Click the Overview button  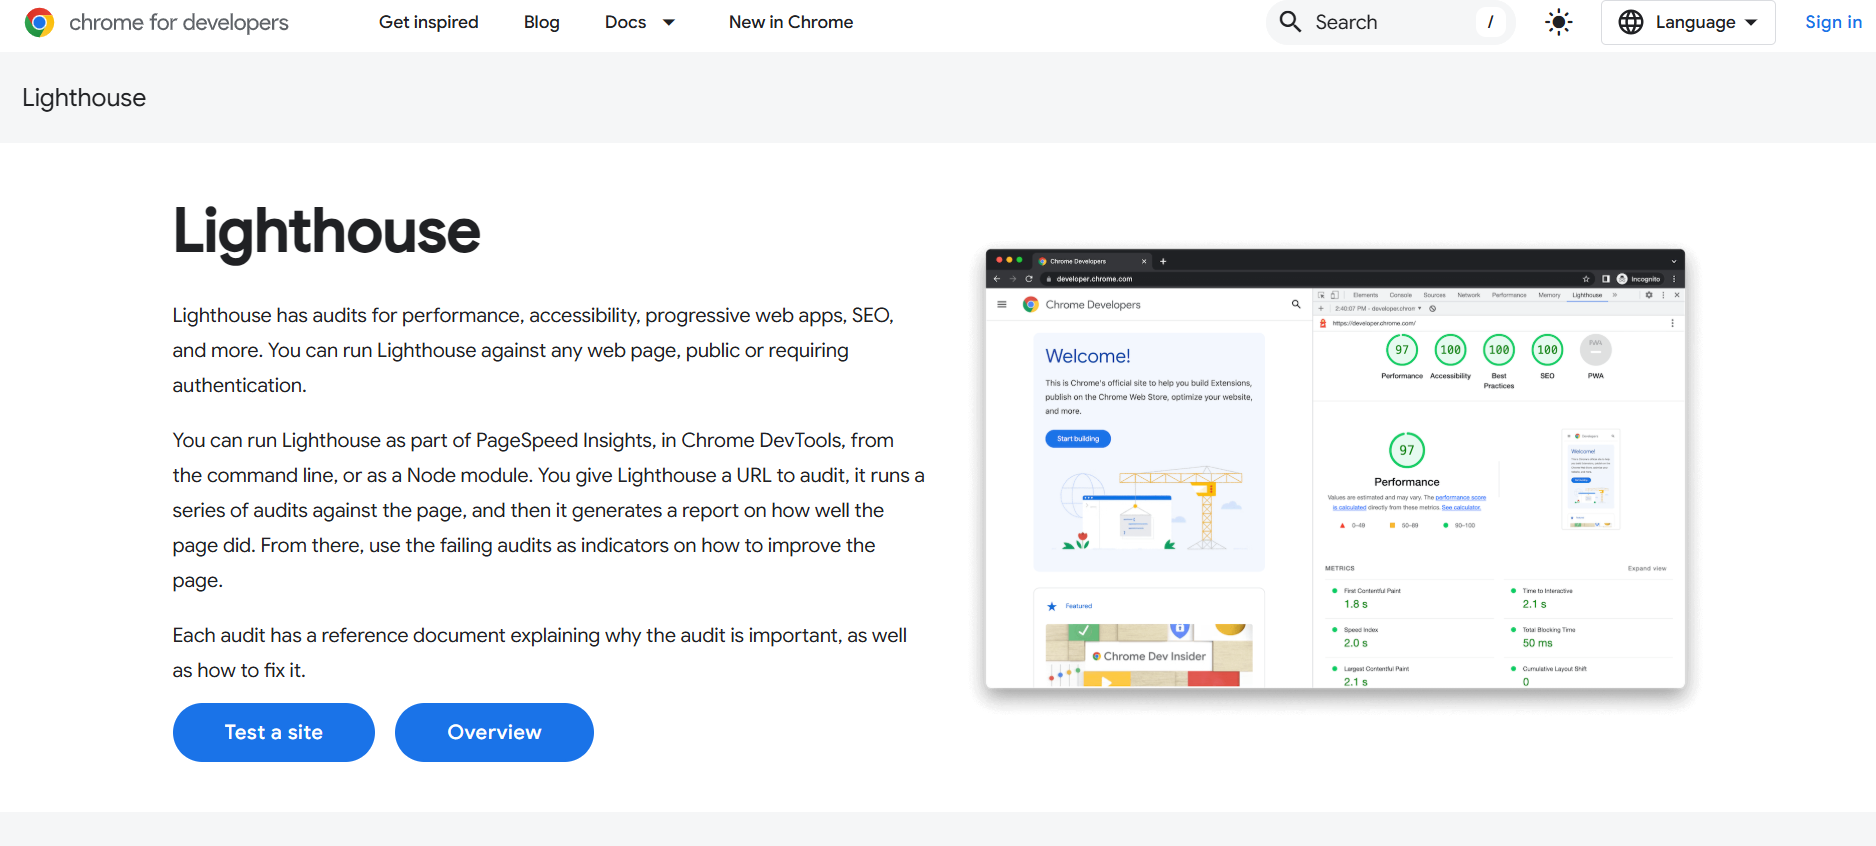pos(494,732)
